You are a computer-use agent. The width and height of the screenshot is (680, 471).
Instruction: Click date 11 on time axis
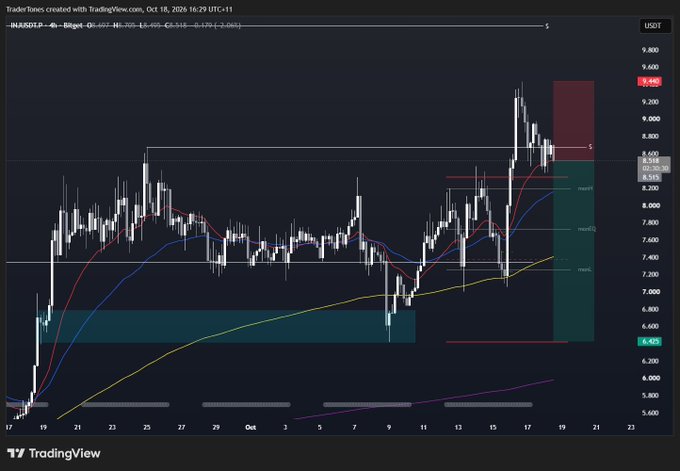point(423,427)
